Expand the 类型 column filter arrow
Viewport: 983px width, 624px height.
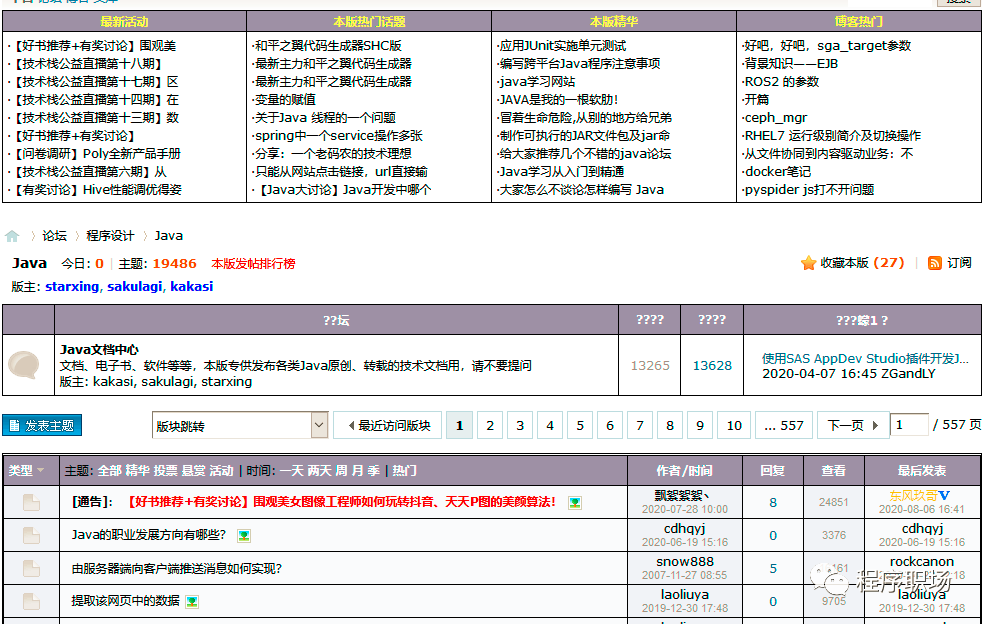41,470
